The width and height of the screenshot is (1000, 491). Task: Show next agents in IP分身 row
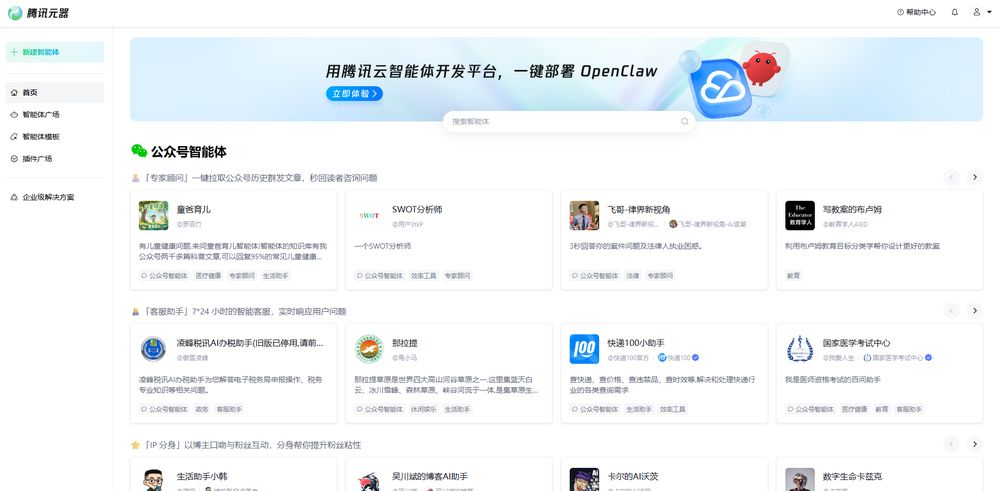(974, 444)
